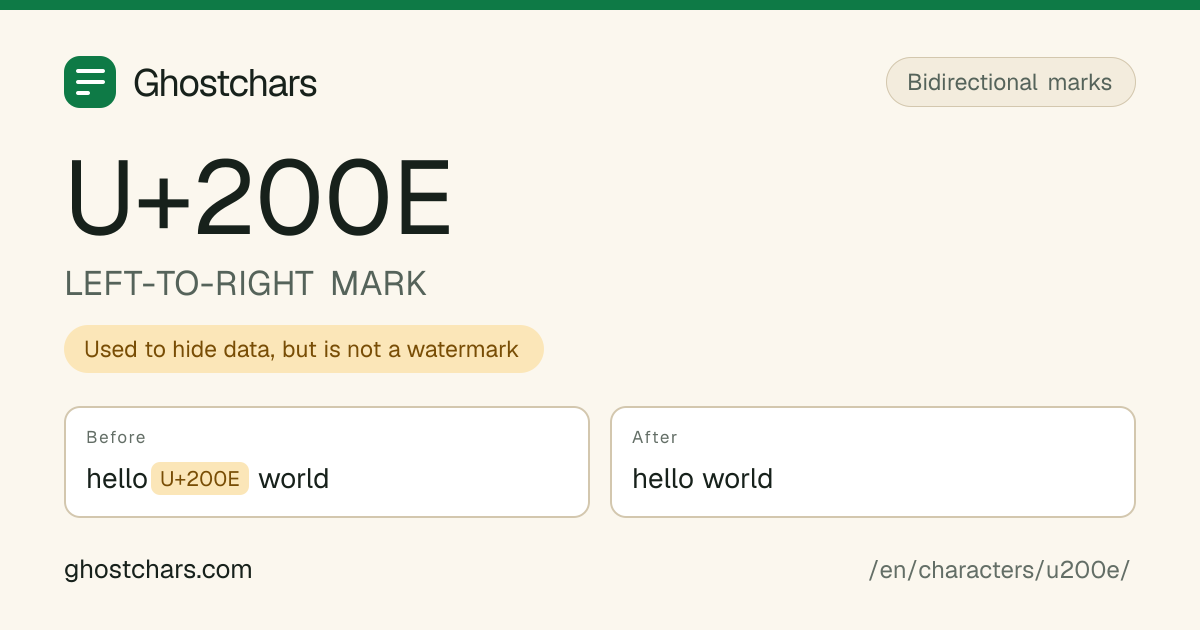Click the green Ghostchars logo icon
This screenshot has width=1200, height=630.
pyautogui.click(x=90, y=82)
